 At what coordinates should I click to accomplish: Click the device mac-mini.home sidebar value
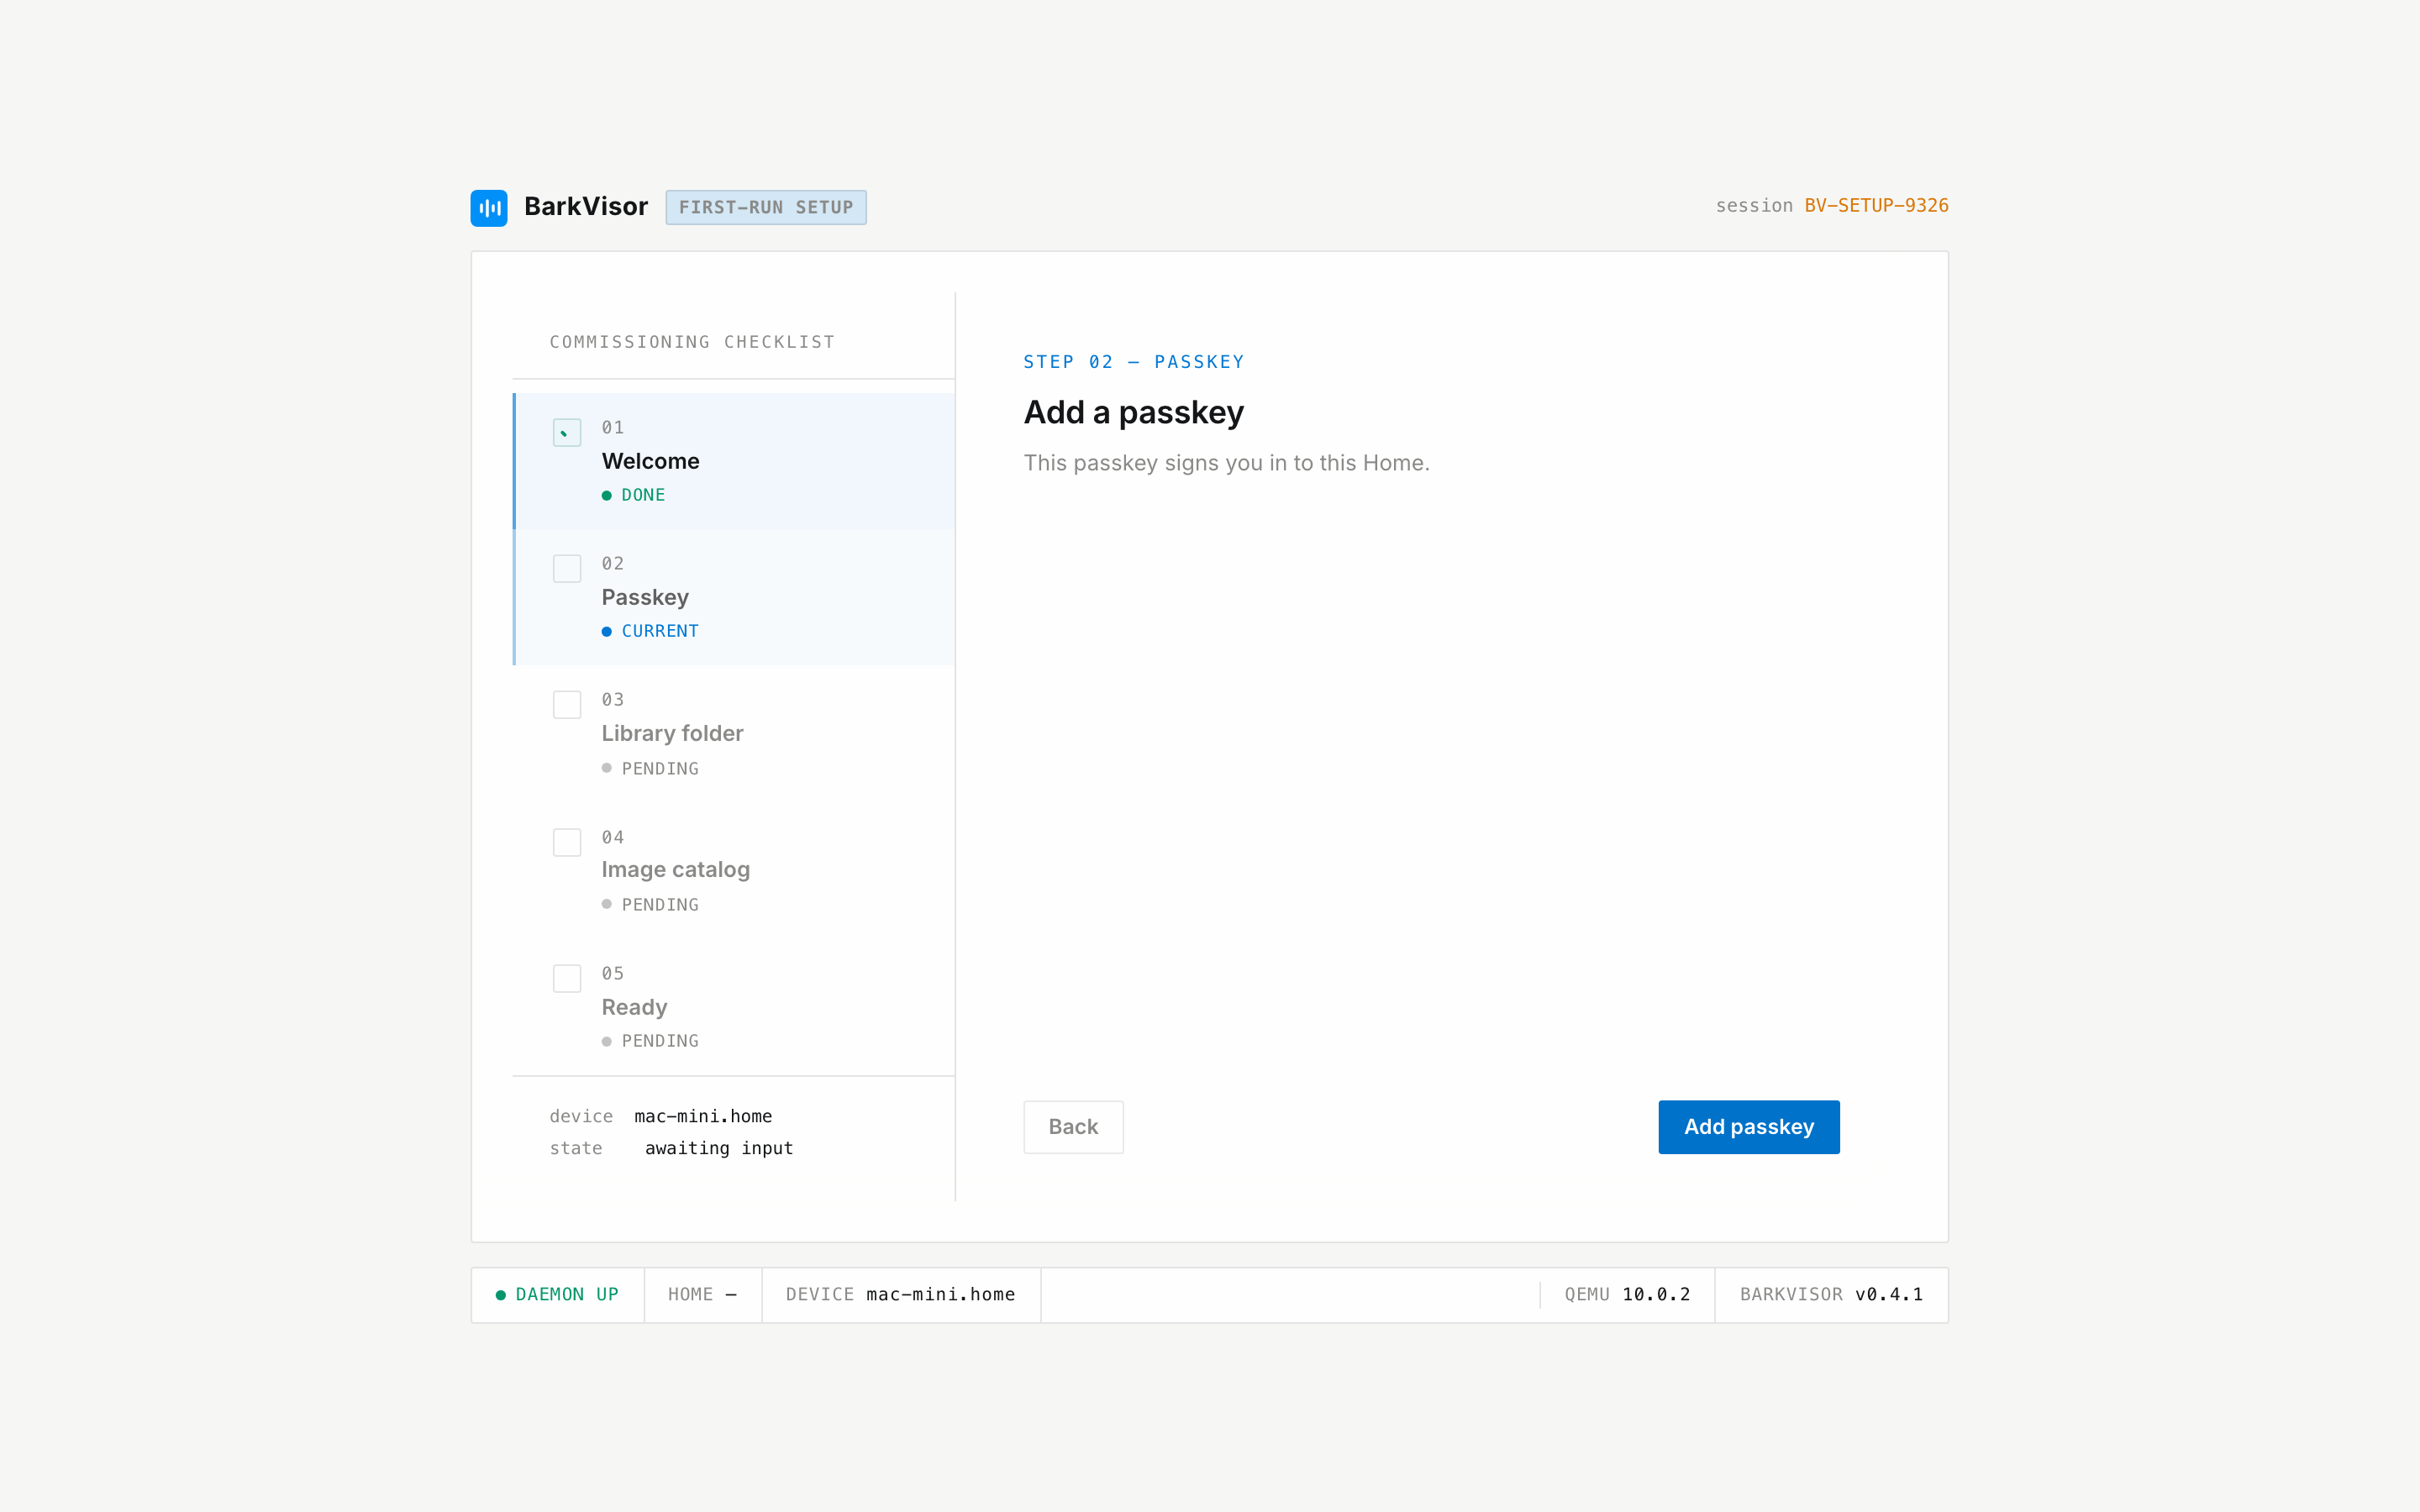tap(703, 1116)
